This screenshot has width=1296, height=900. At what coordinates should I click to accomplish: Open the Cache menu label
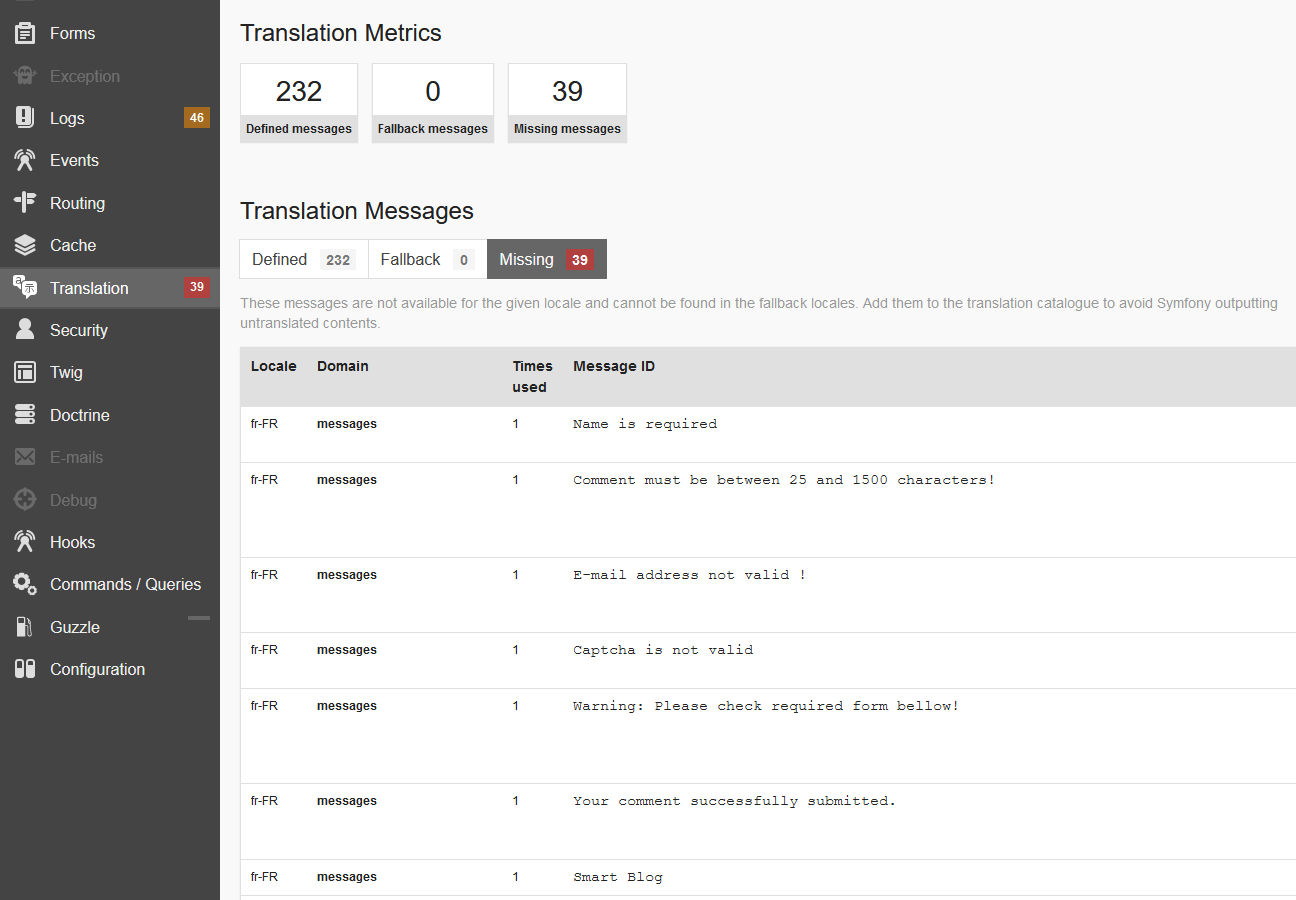73,245
